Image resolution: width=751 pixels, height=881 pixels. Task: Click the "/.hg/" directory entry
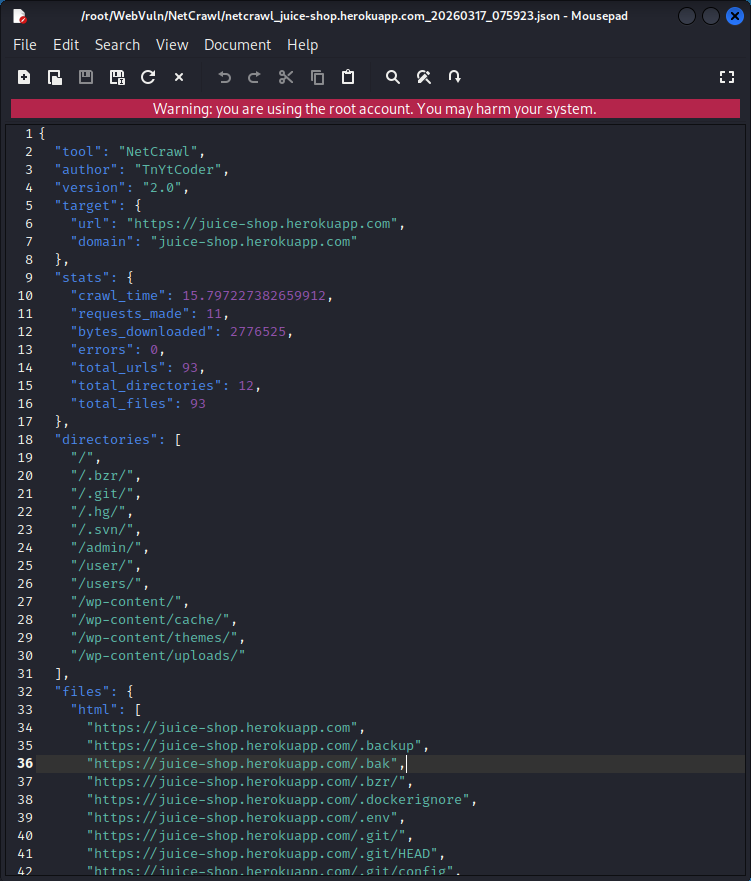point(102,511)
